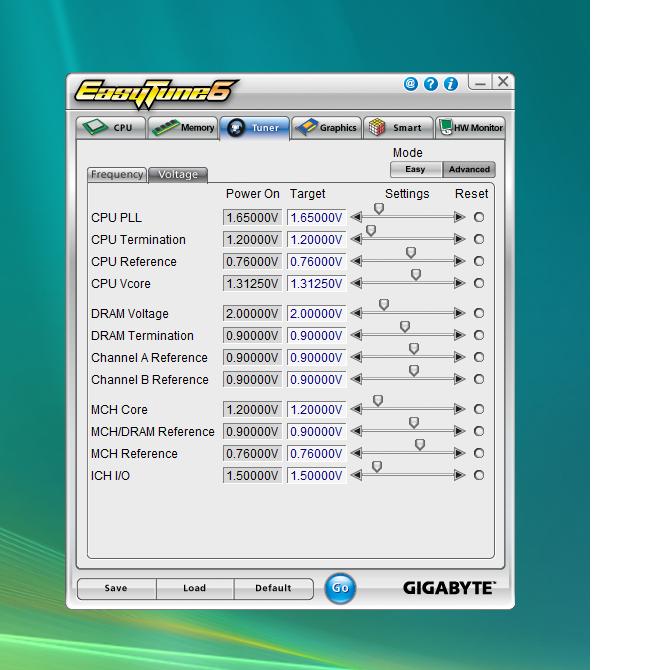This screenshot has width=649, height=670.
Task: Open the HW Monitor tab
Action: (470, 128)
